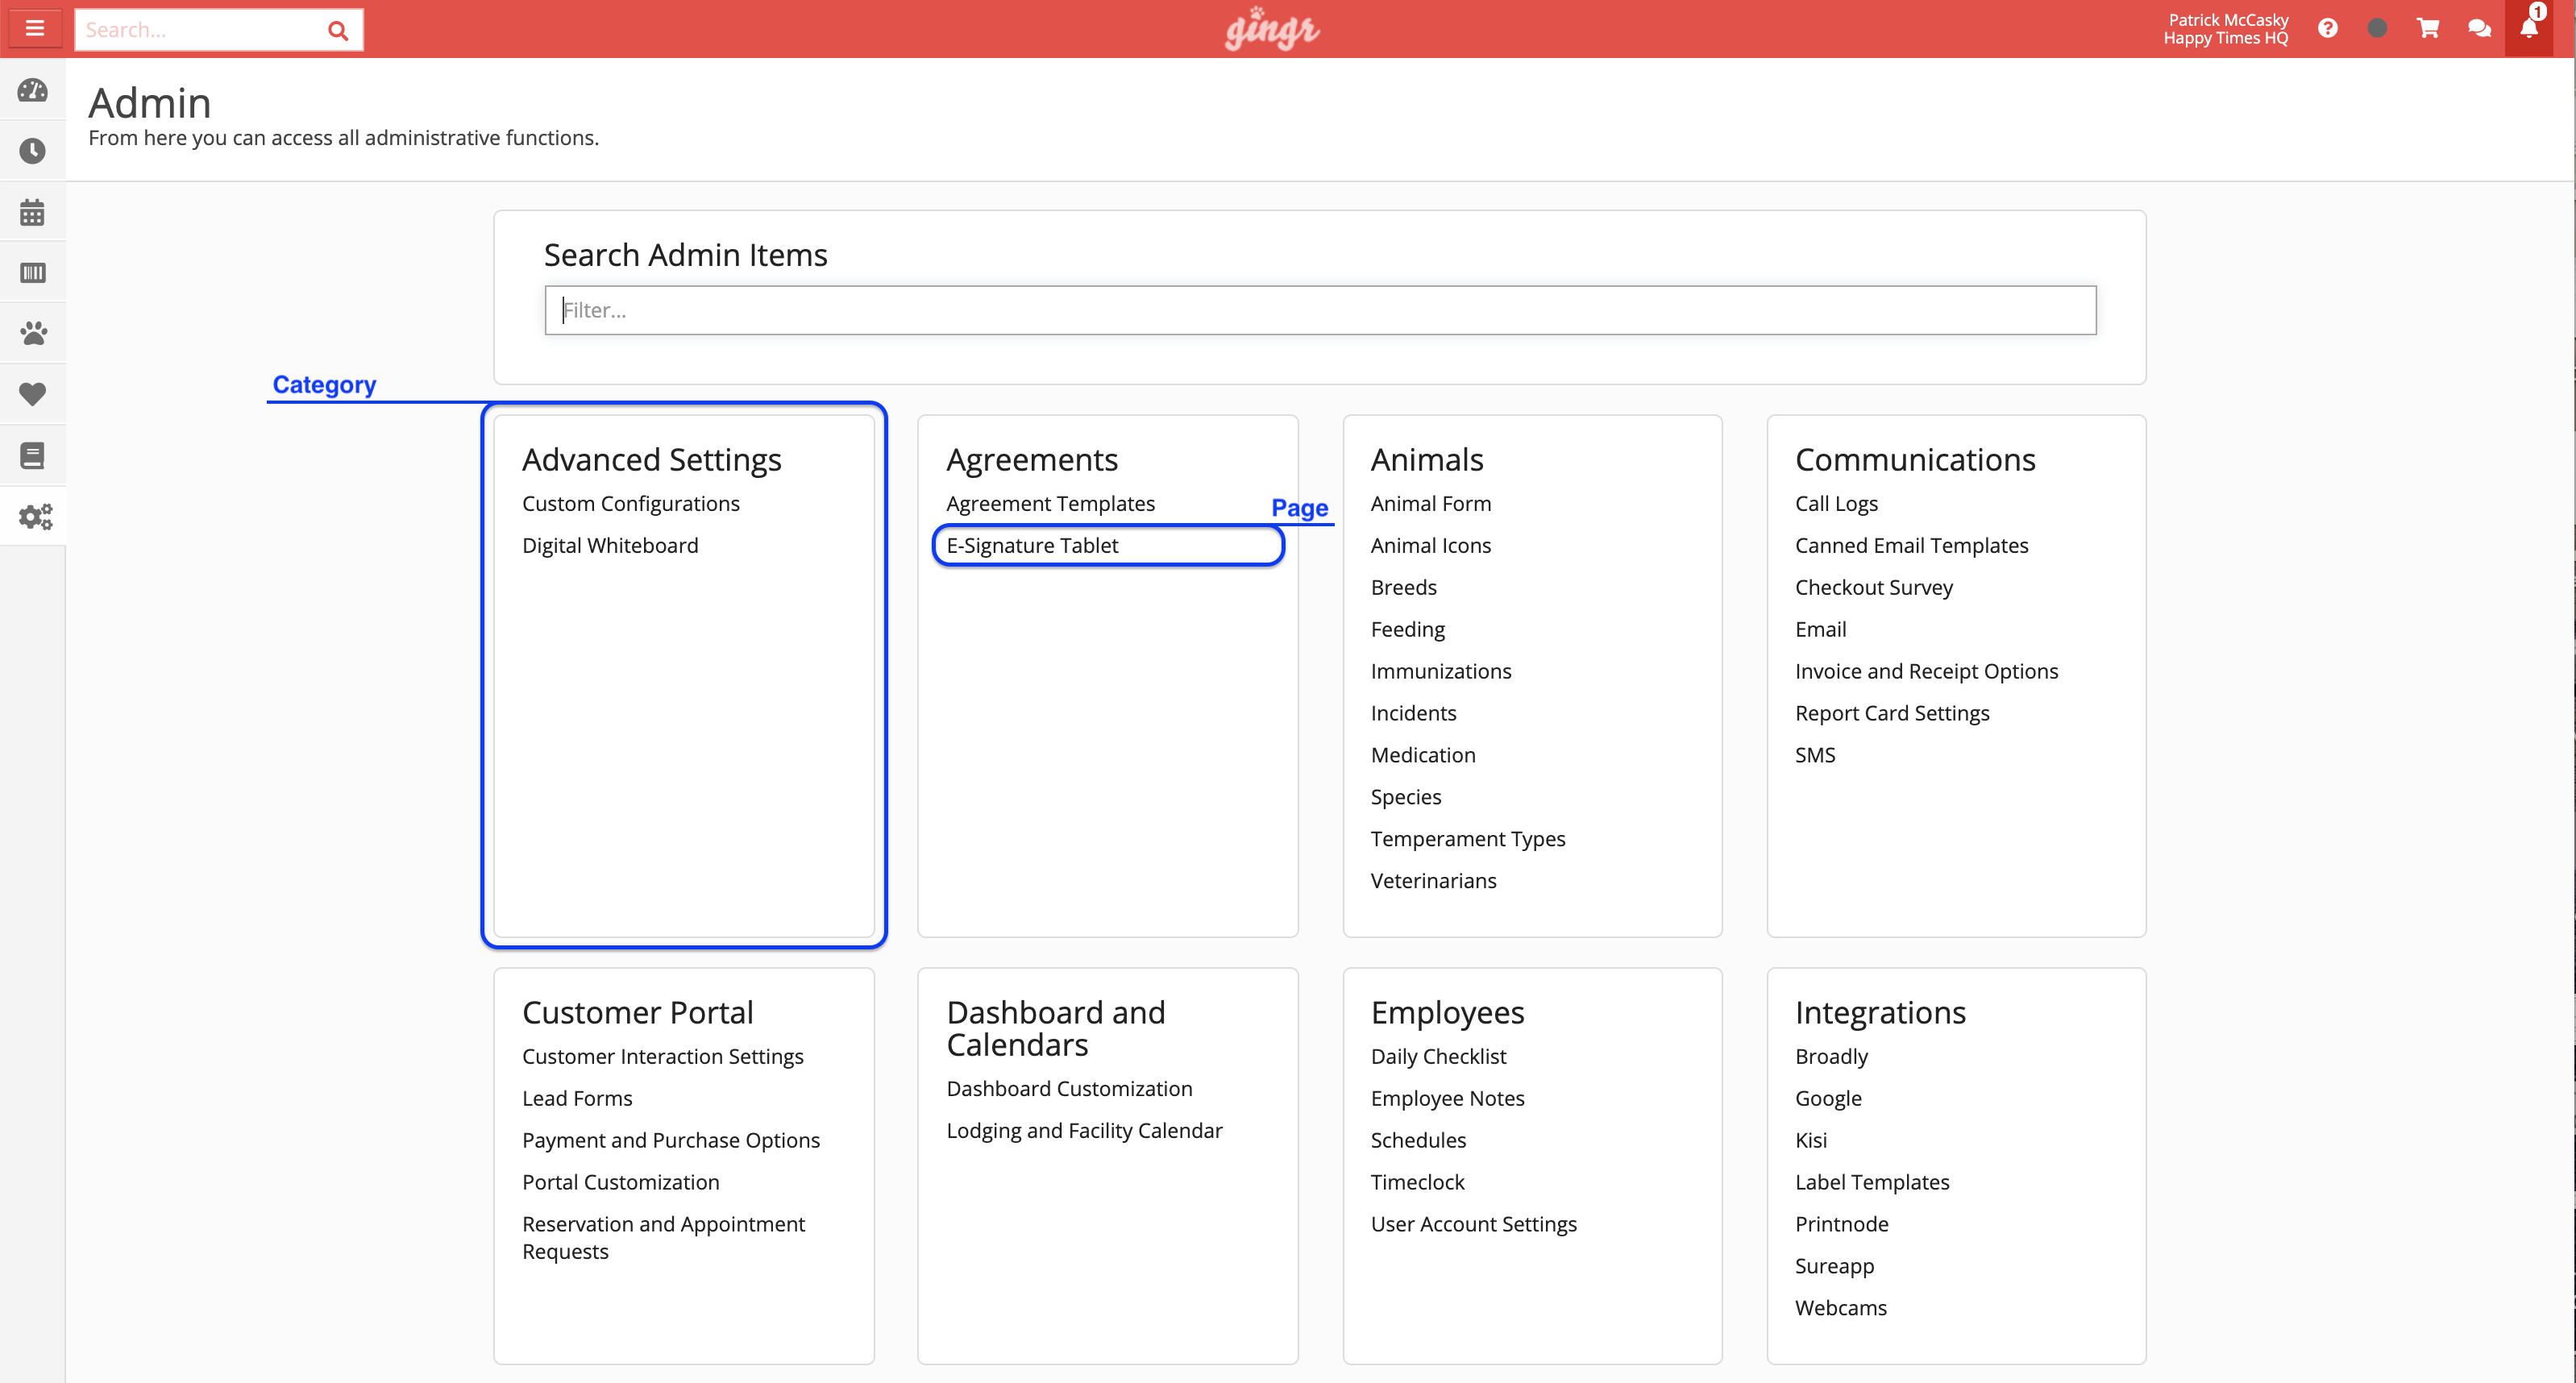
Task: Open Temperament Types
Action: click(1468, 840)
